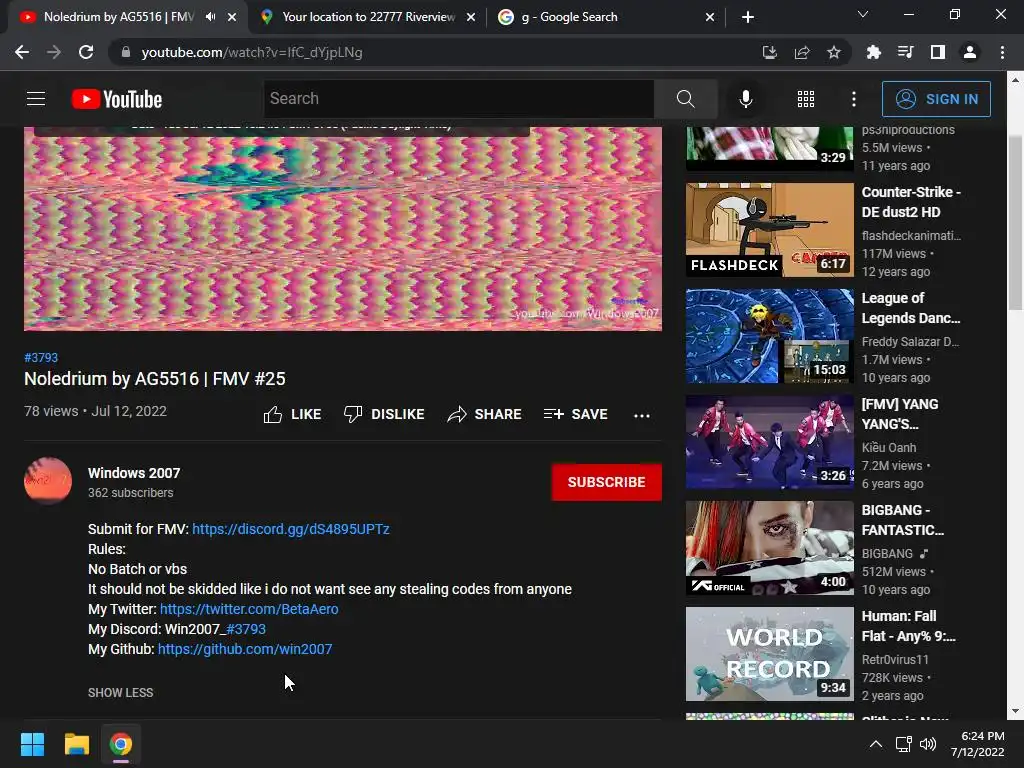The image size is (1024, 768).
Task: Toggle Chrome side panel
Action: coord(938,52)
